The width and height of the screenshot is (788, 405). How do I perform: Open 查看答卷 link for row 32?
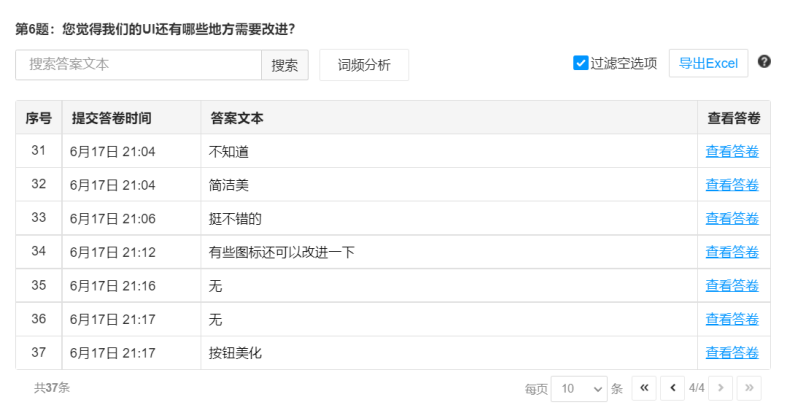pyautogui.click(x=732, y=185)
